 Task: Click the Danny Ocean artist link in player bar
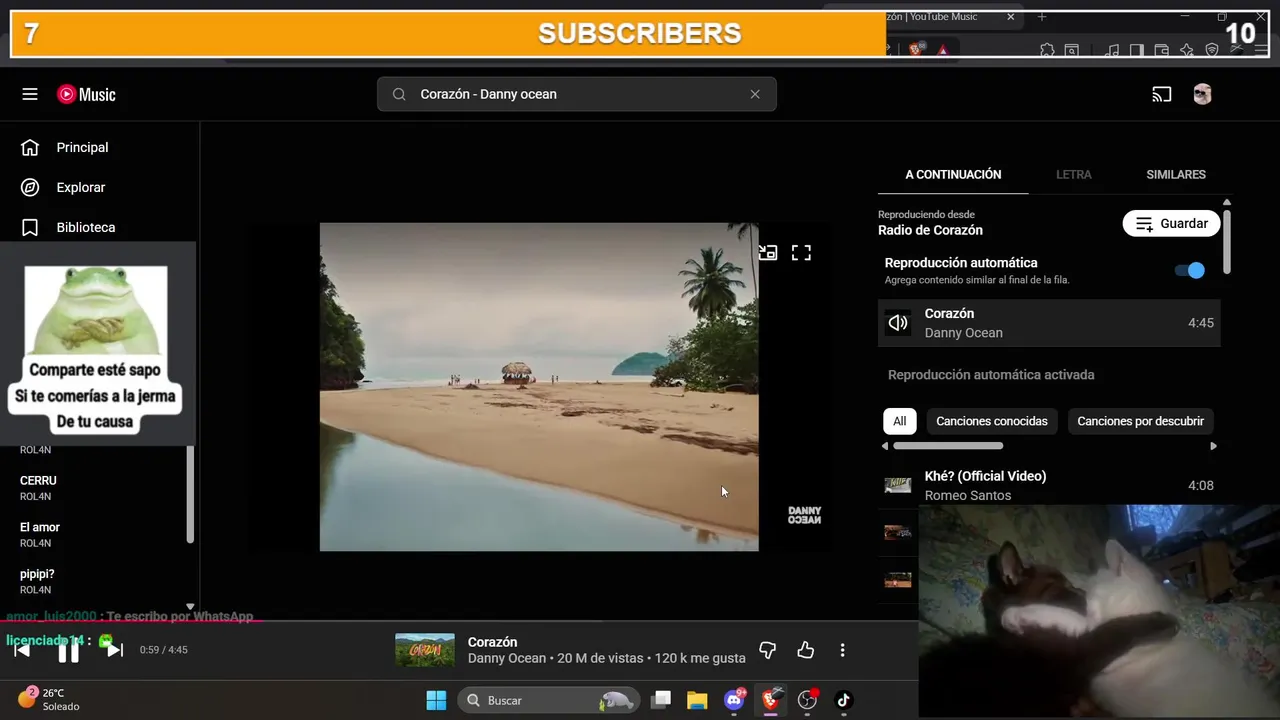pos(507,658)
